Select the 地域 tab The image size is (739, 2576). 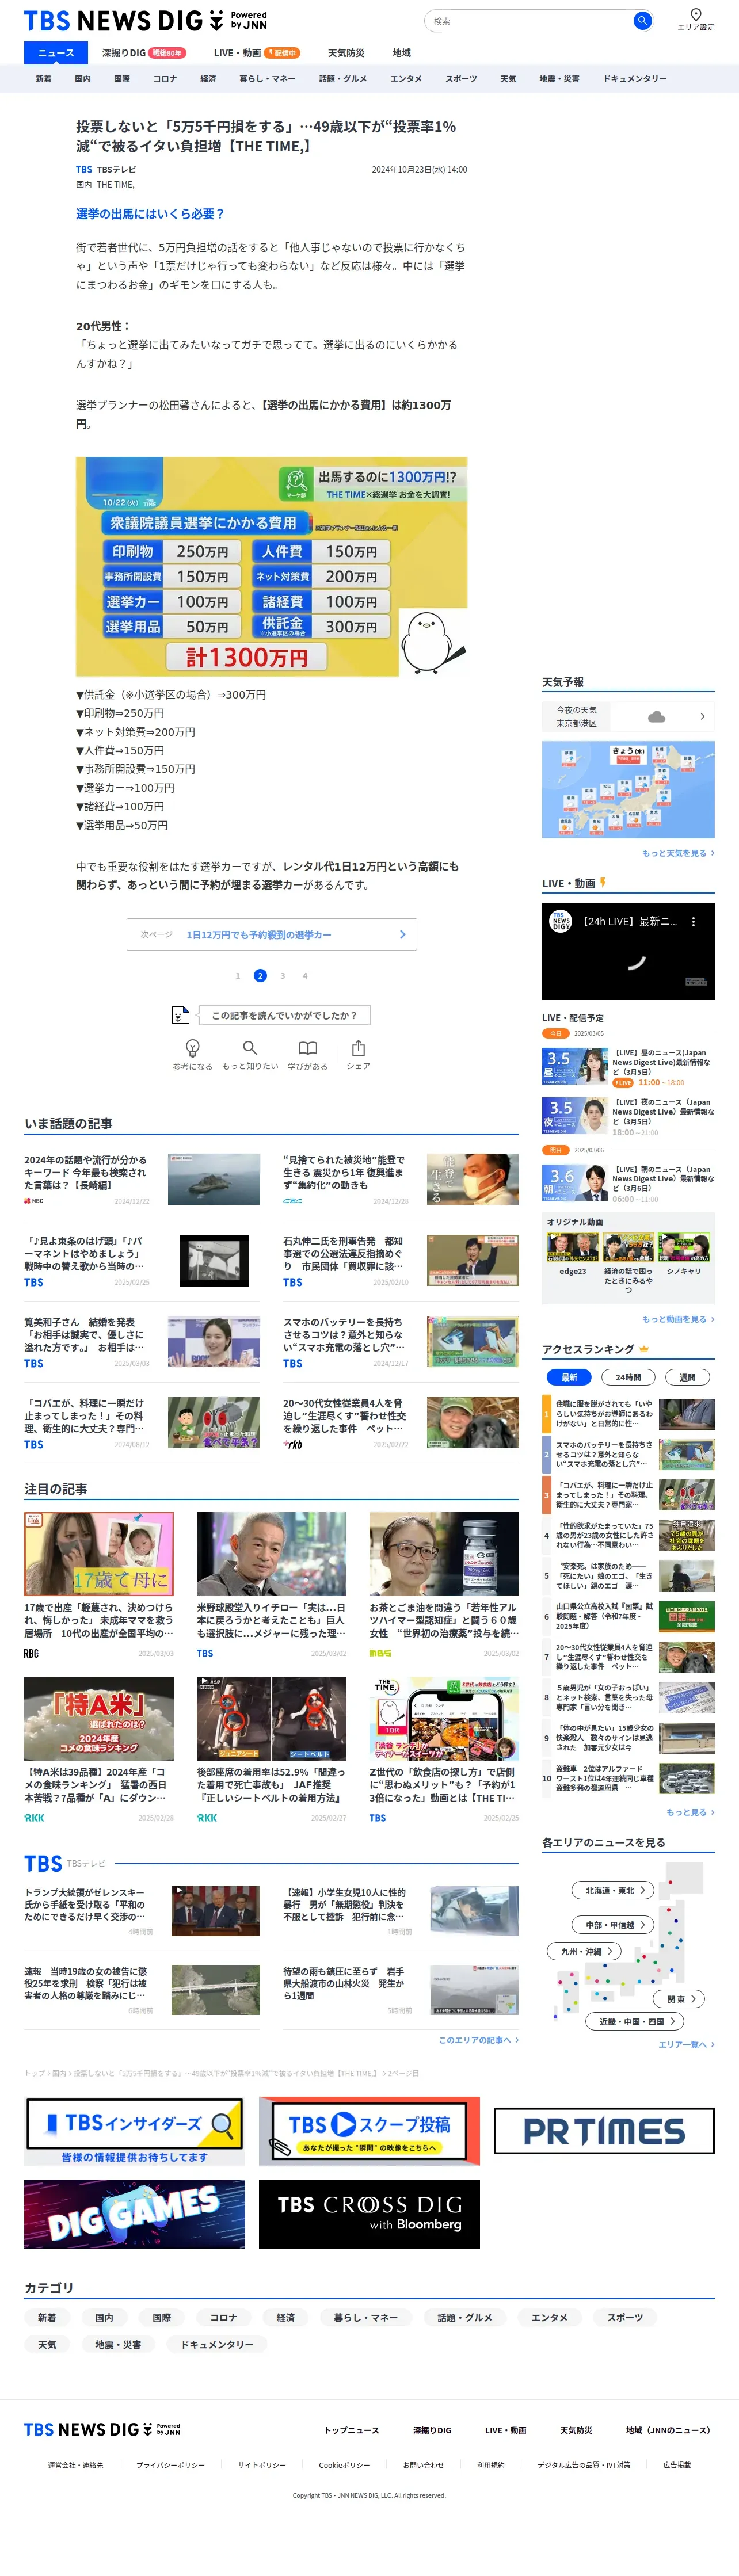(x=401, y=53)
